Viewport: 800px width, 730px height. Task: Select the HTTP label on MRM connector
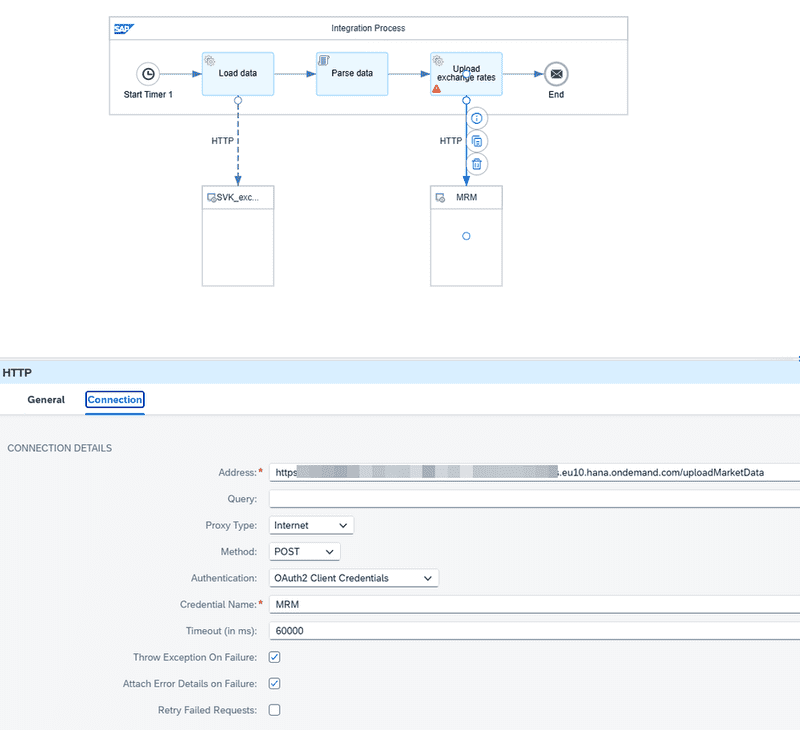coord(451,141)
